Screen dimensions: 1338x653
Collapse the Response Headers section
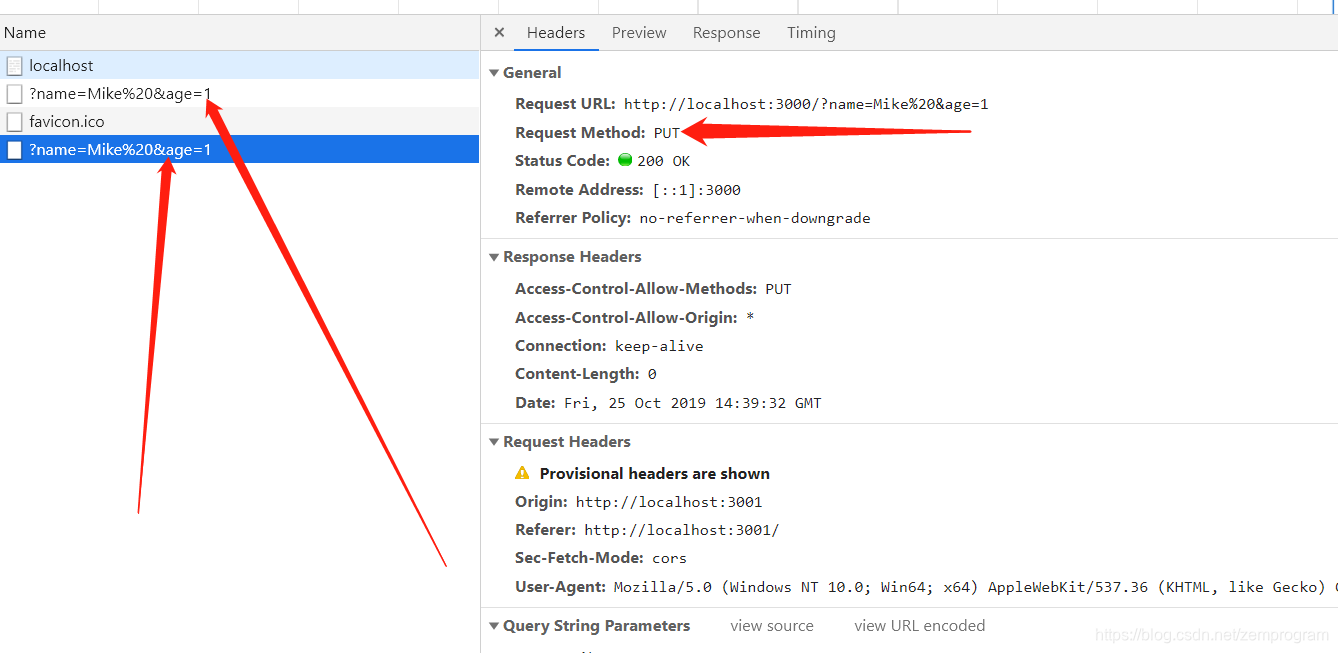pos(494,257)
